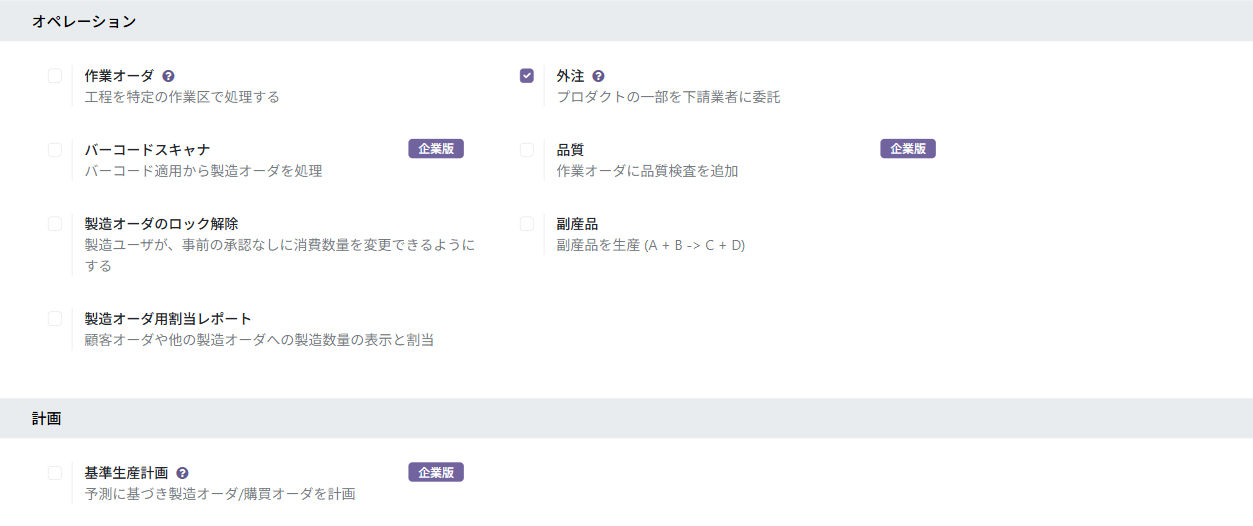Click the バーコードスキャナ setting label
This screenshot has width=1253, height=526.
click(x=147, y=150)
